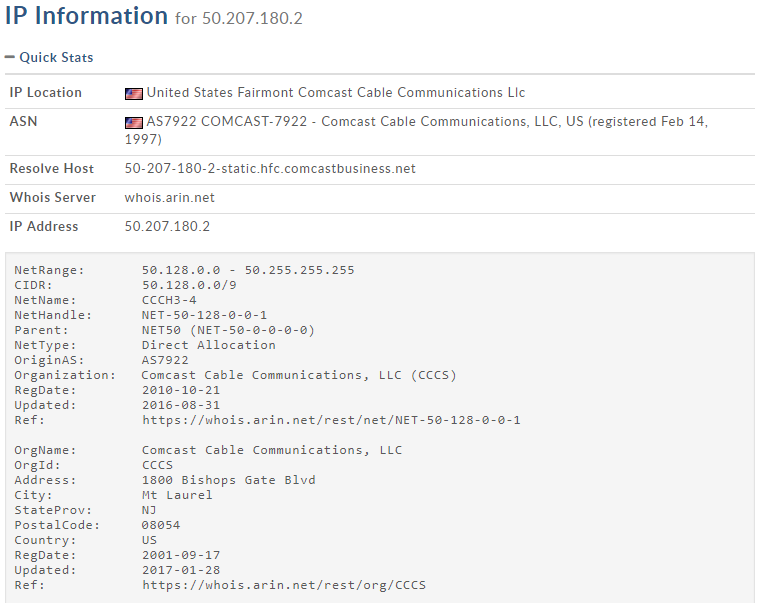Open the NET-50-128-0-0-1 Ref URL
Screen dimensions: 773x603
pyautogui.click(x=331, y=420)
